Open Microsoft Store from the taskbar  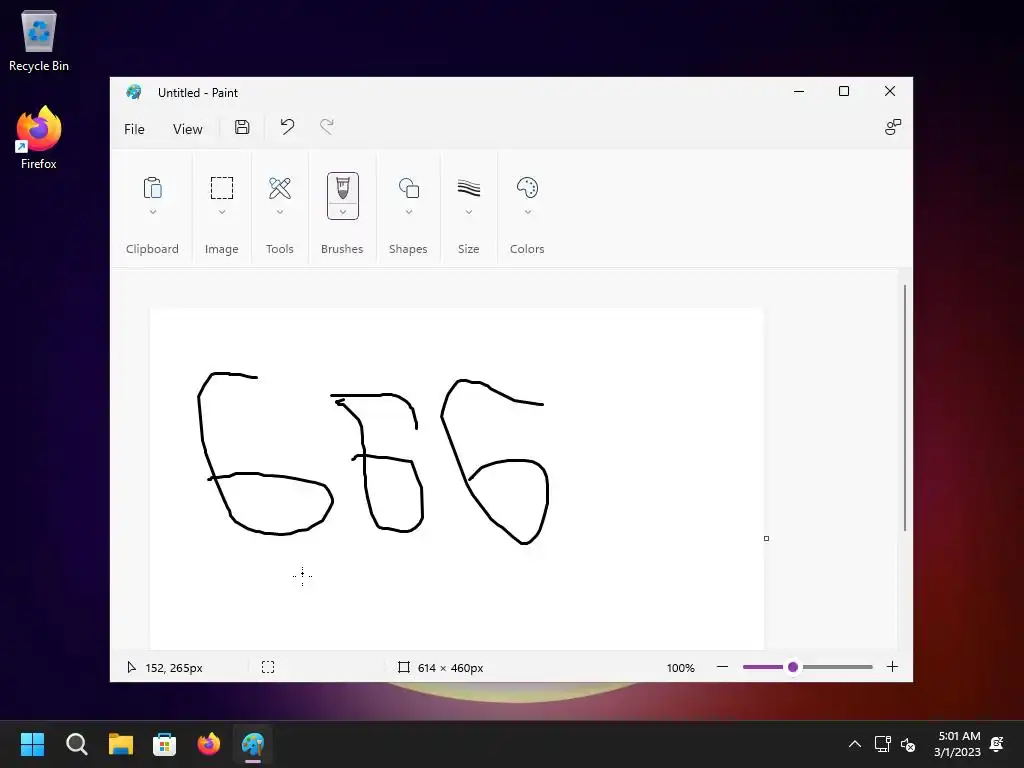click(165, 744)
